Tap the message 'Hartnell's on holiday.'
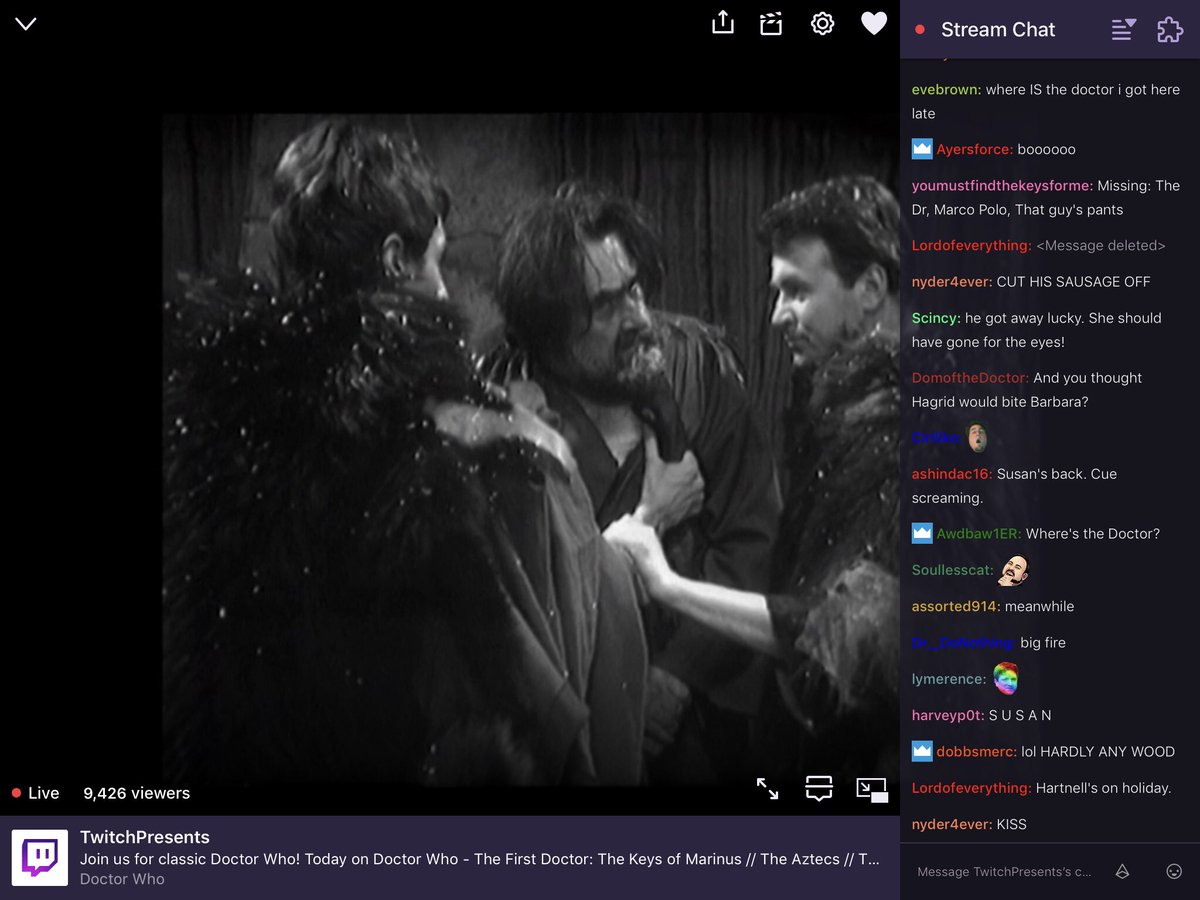This screenshot has width=1200, height=900. (1103, 788)
